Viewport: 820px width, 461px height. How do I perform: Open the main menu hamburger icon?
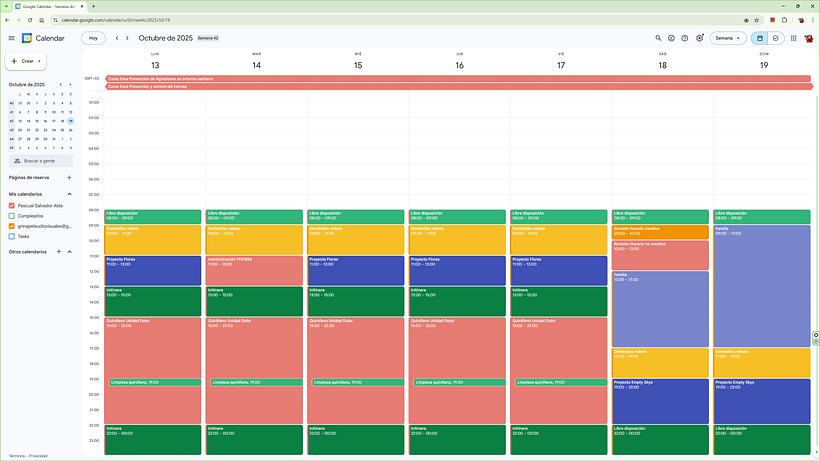coord(11,38)
